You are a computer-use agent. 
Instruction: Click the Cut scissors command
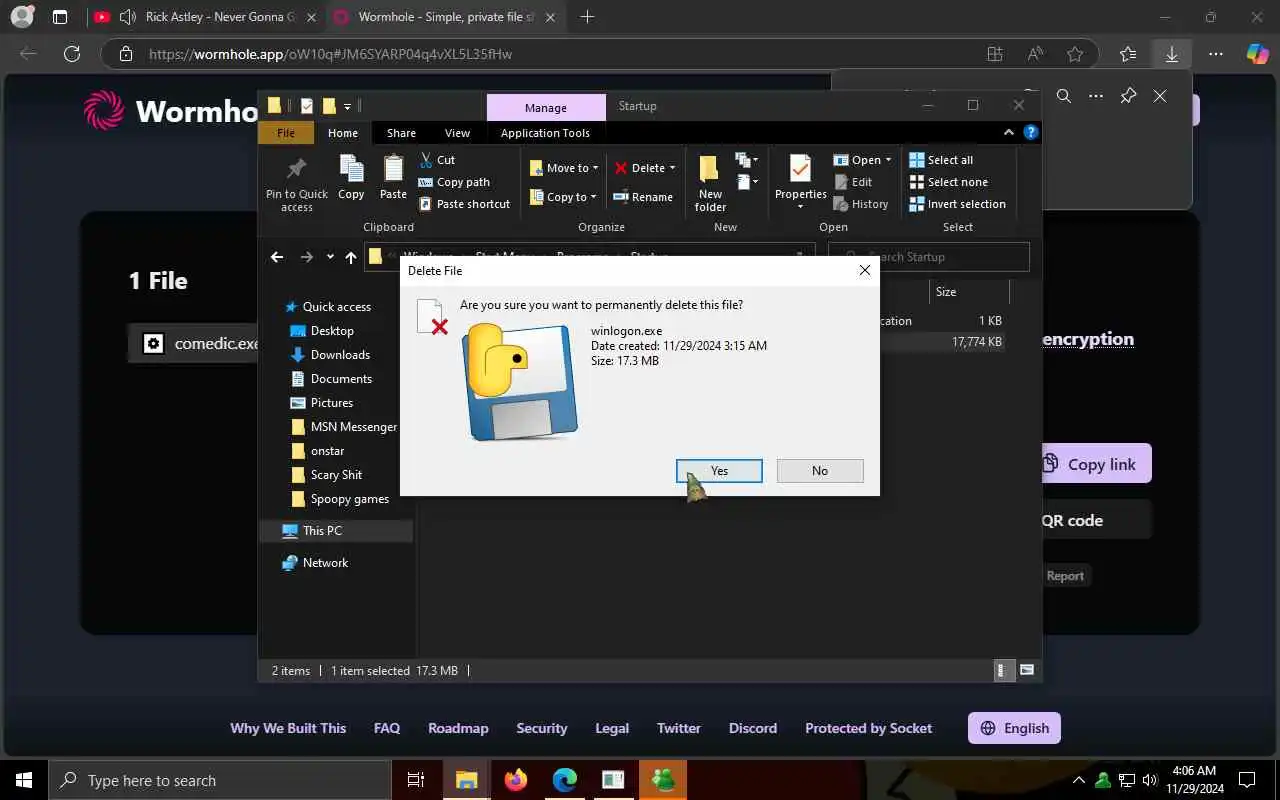pyautogui.click(x=437, y=160)
